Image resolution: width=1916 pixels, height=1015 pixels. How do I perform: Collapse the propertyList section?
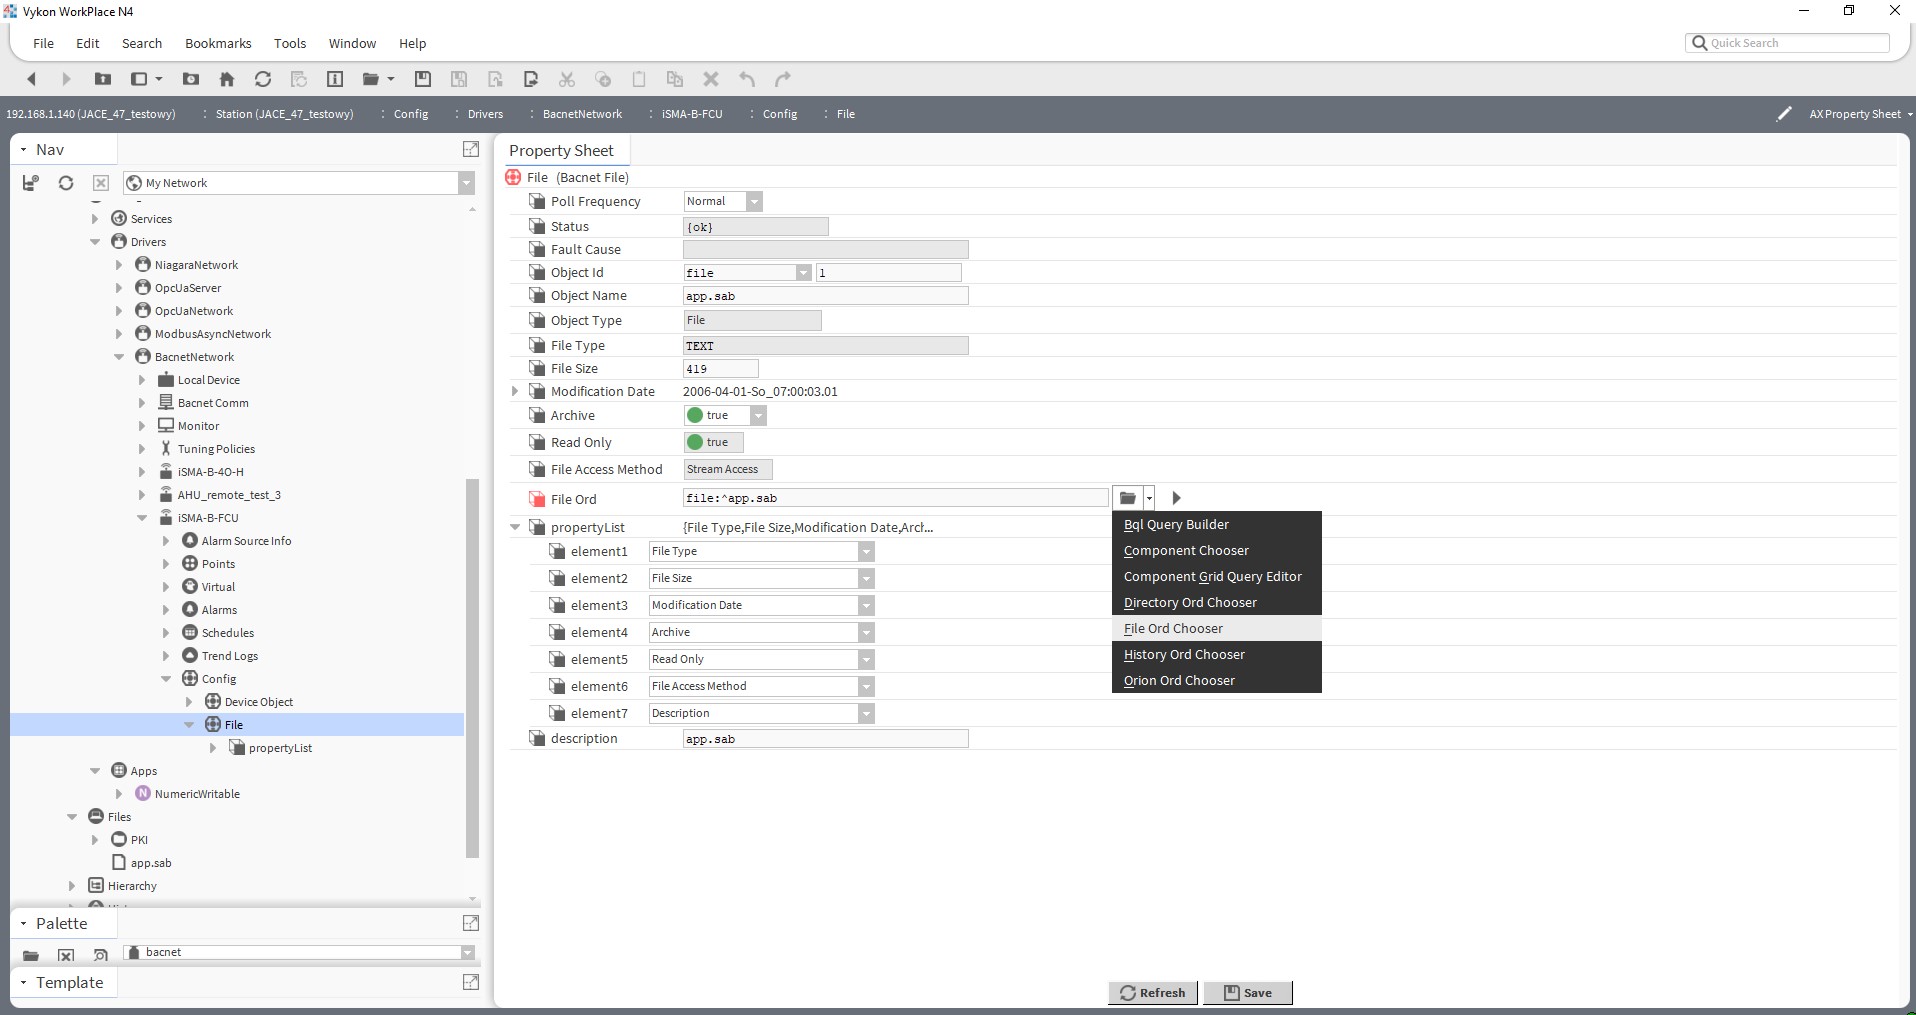click(514, 527)
